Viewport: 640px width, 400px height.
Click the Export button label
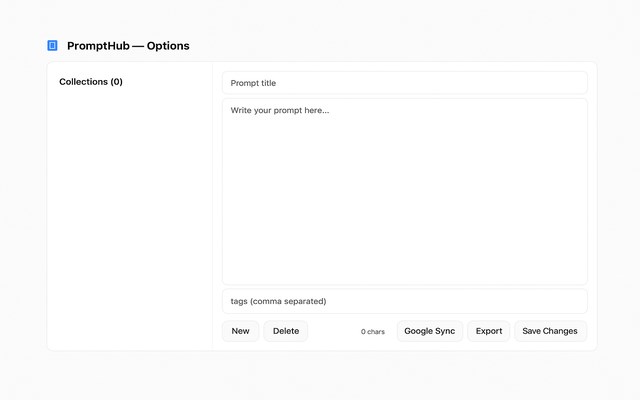coord(489,331)
